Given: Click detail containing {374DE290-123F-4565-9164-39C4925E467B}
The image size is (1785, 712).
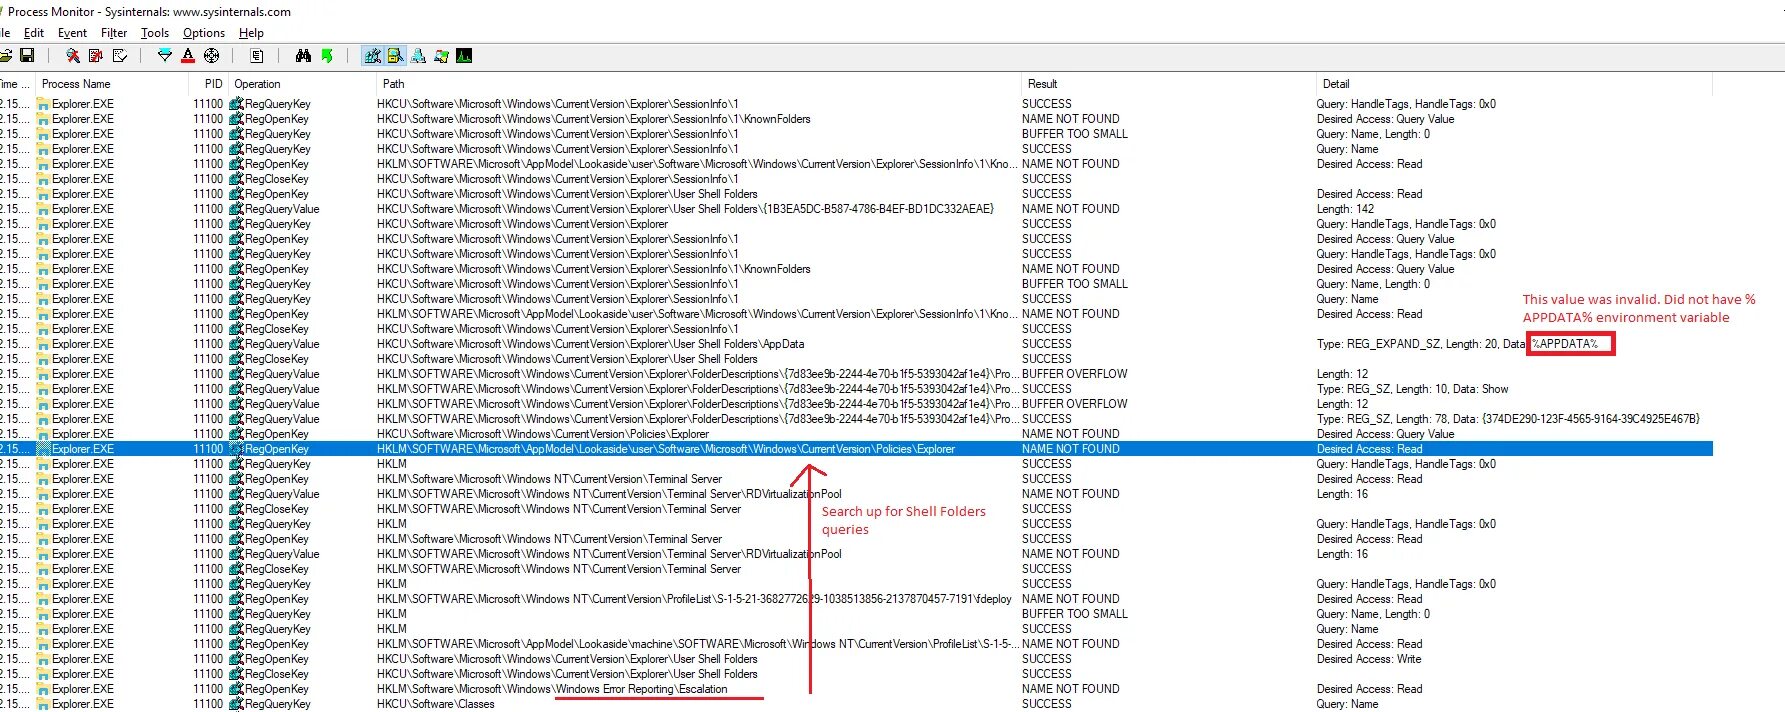Looking at the screenshot, I should [x=1508, y=419].
